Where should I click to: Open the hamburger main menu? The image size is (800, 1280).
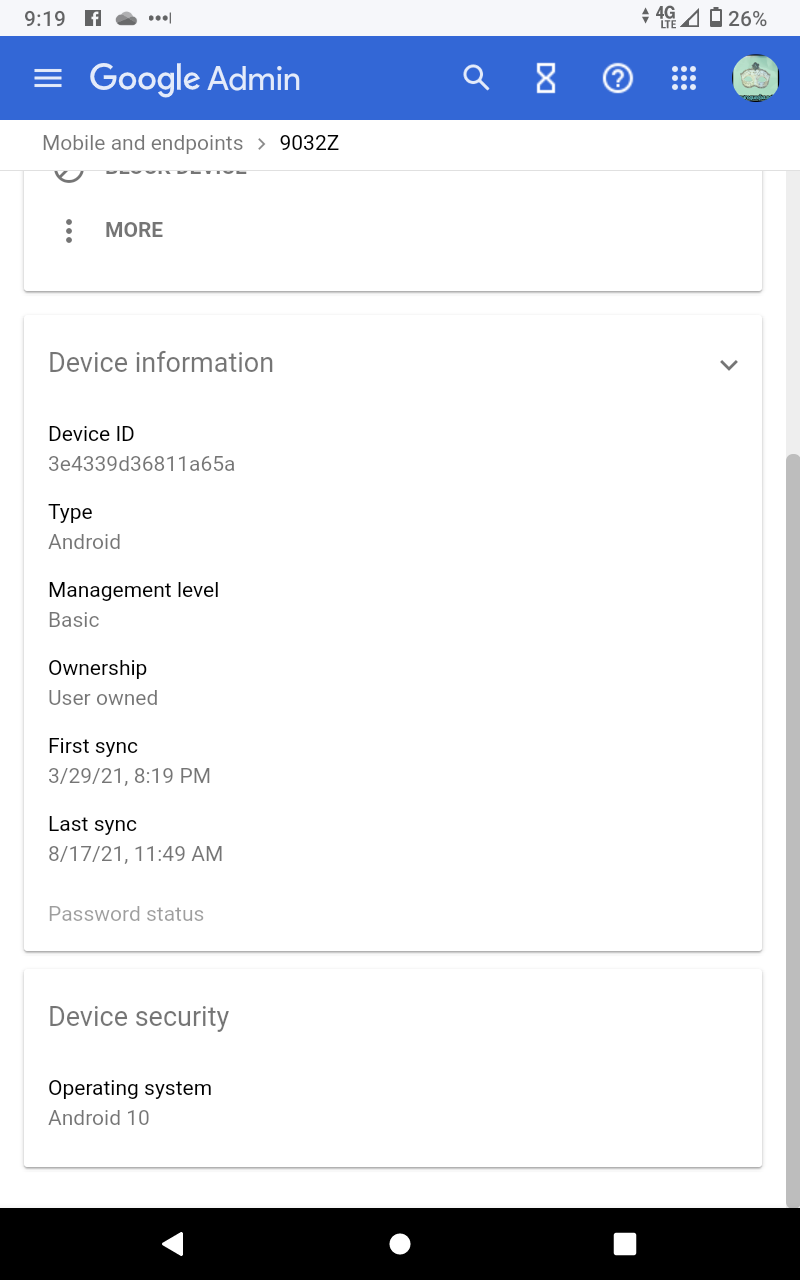click(48, 79)
